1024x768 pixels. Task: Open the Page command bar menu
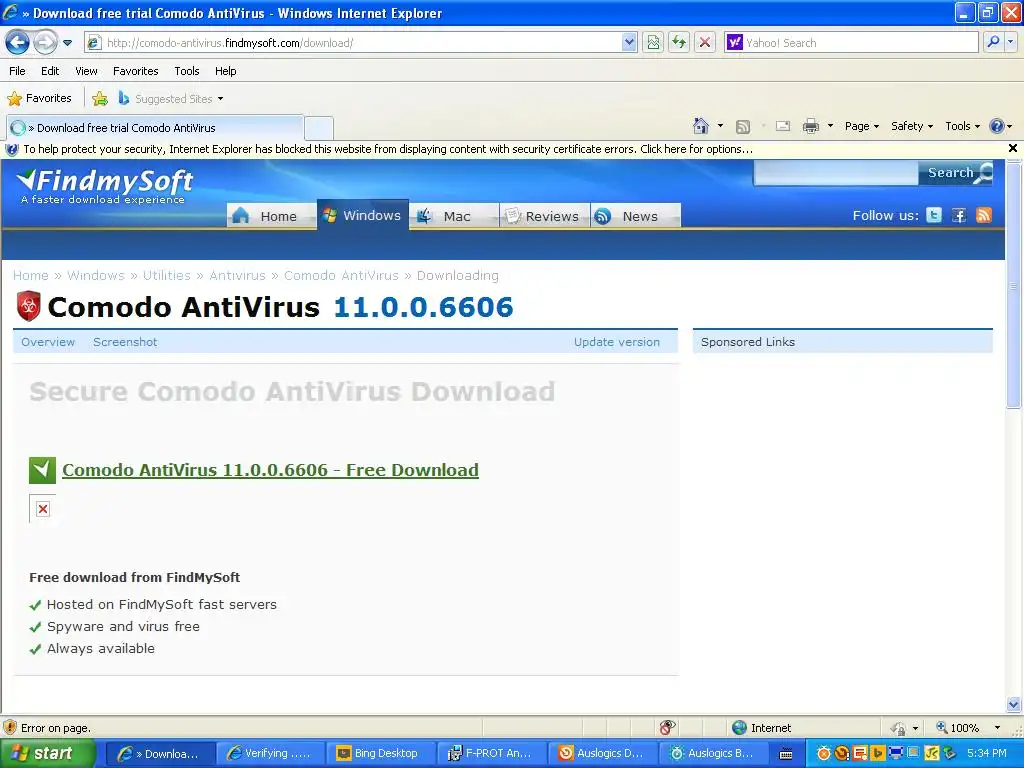tap(861, 126)
